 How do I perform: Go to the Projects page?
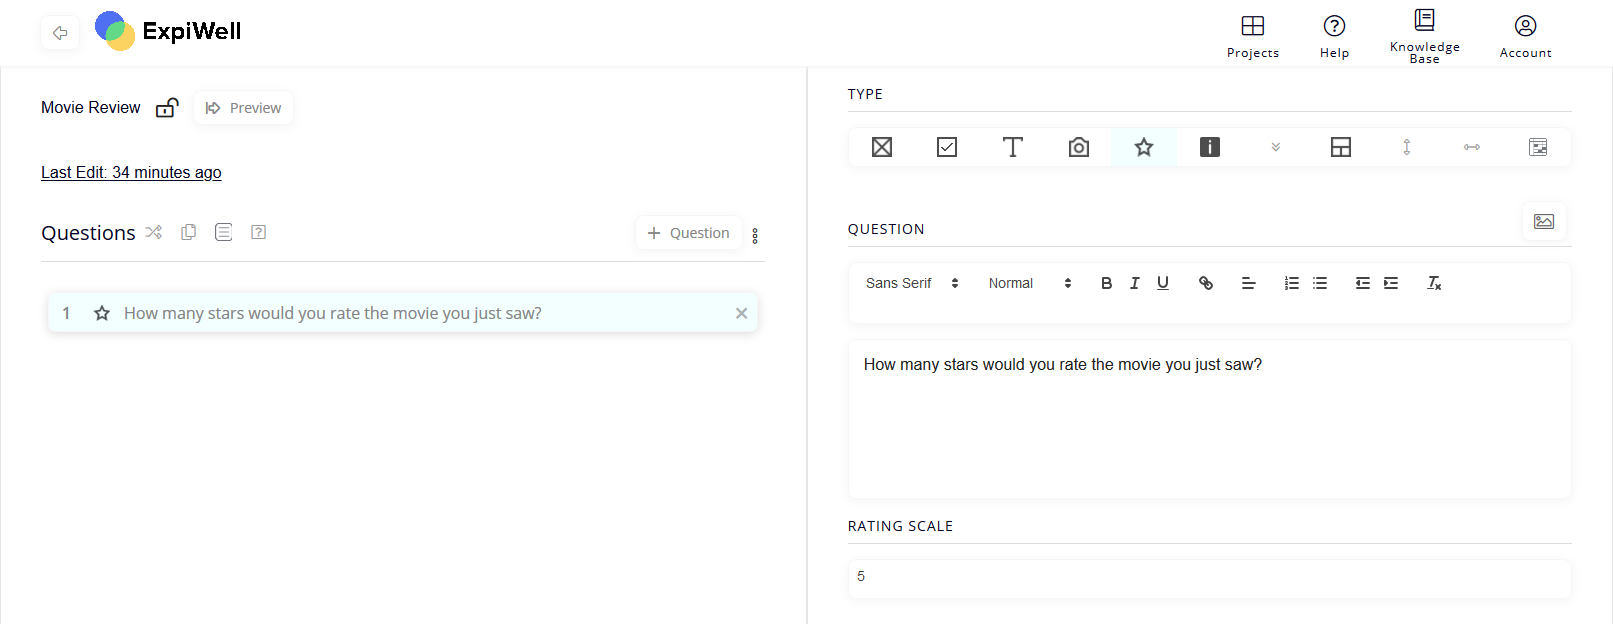click(x=1253, y=36)
